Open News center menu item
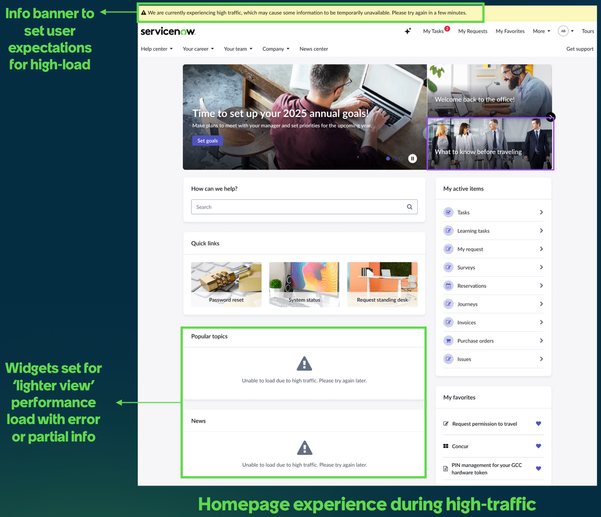This screenshot has width=601, height=517. point(314,49)
